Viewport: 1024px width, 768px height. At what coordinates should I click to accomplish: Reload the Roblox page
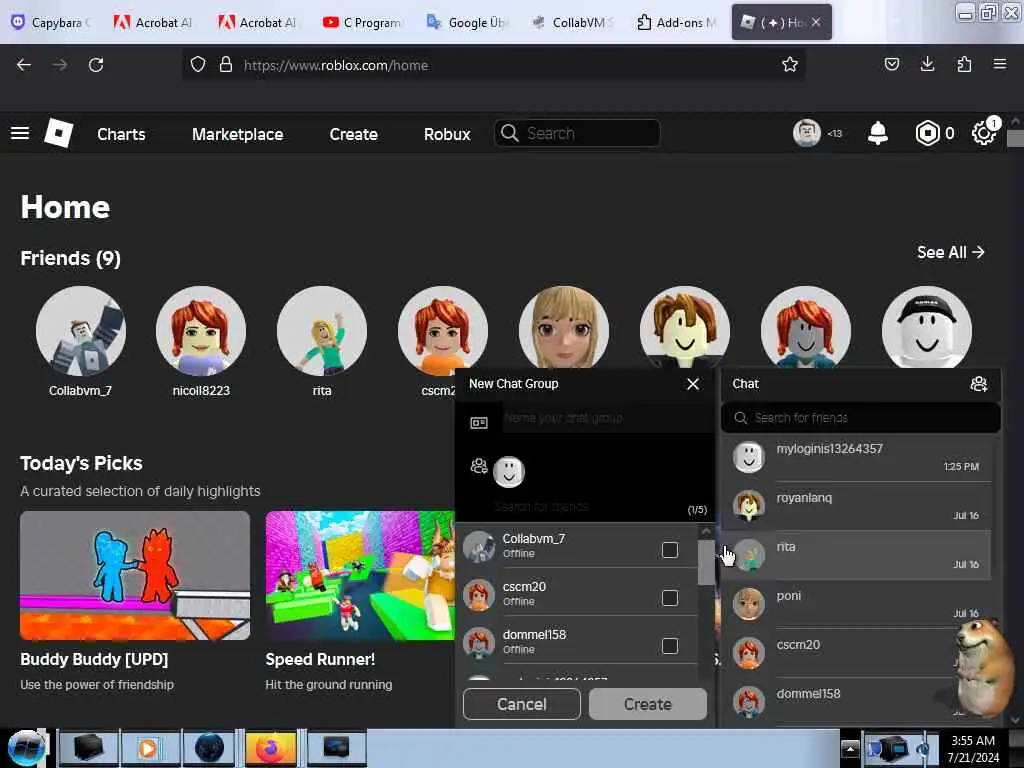pos(96,65)
